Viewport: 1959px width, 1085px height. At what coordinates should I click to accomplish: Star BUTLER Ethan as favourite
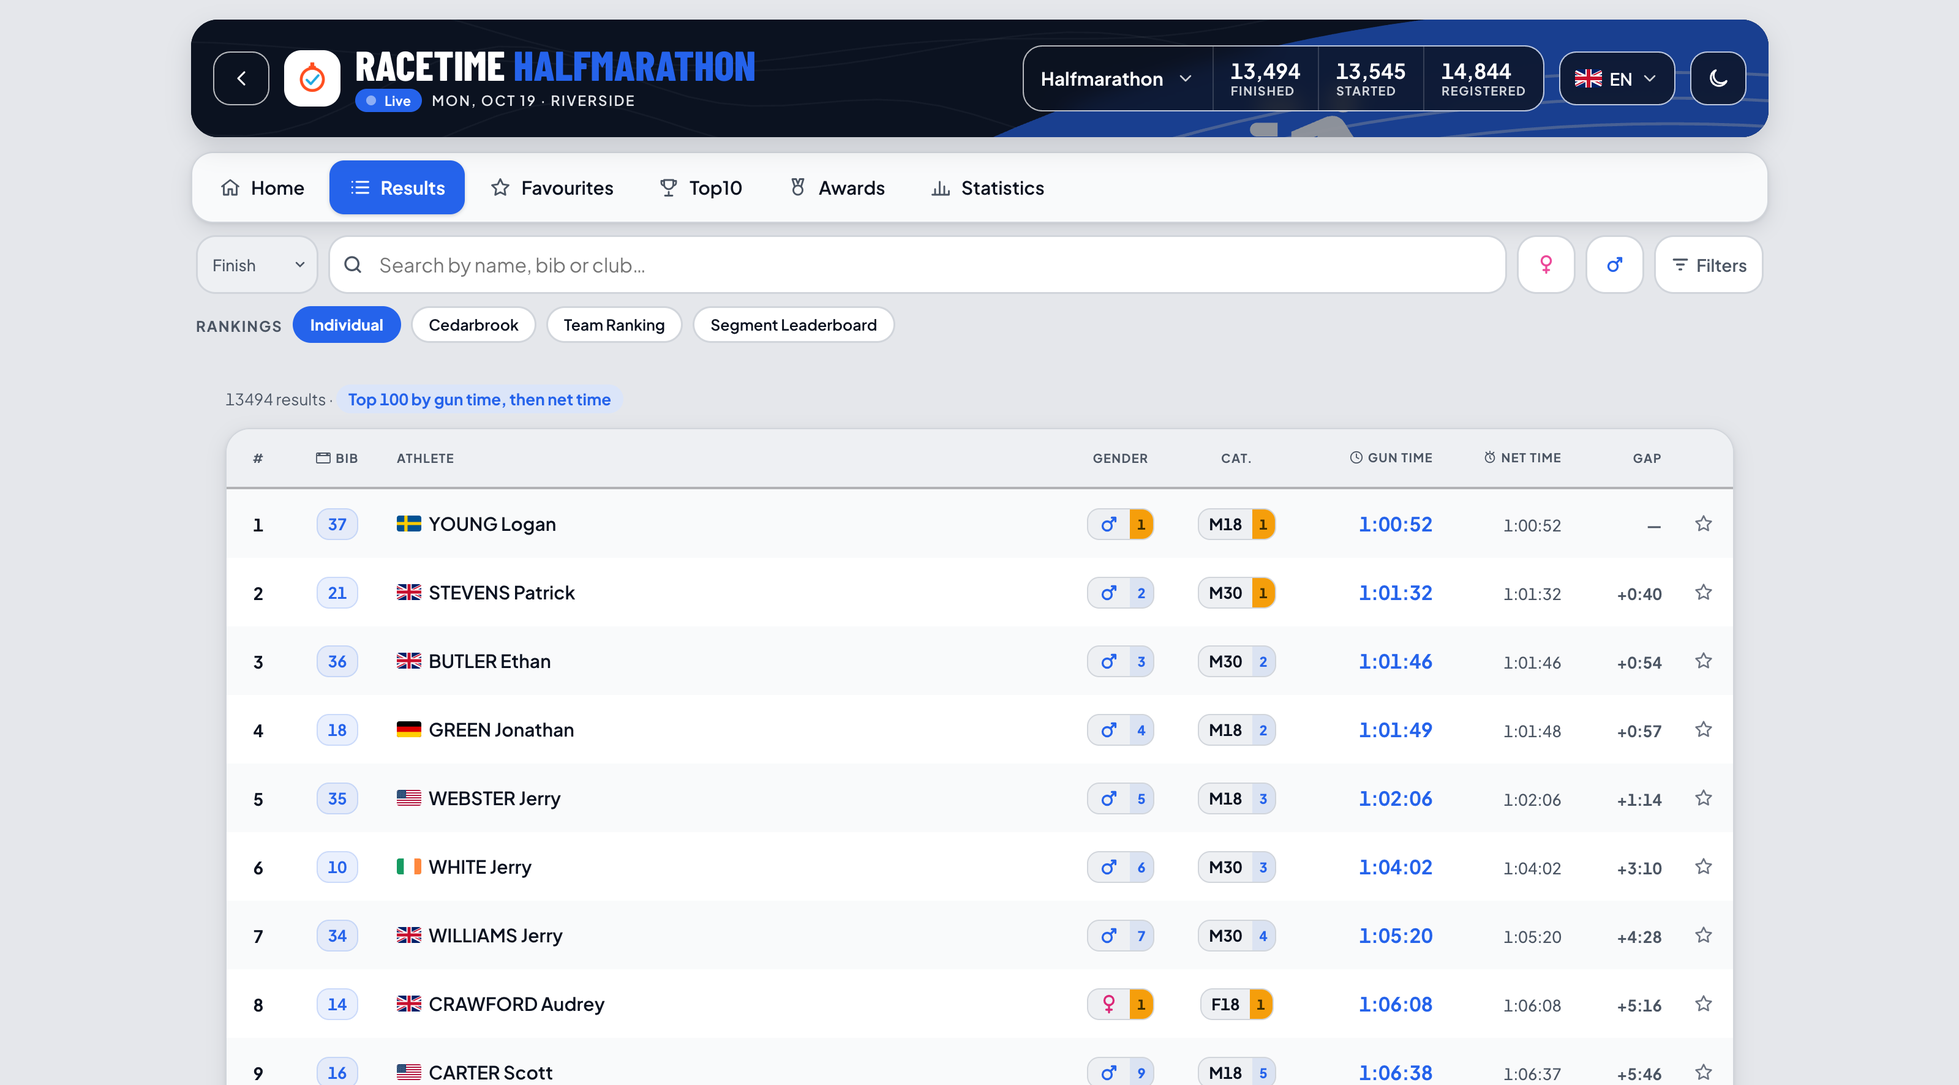click(1703, 661)
